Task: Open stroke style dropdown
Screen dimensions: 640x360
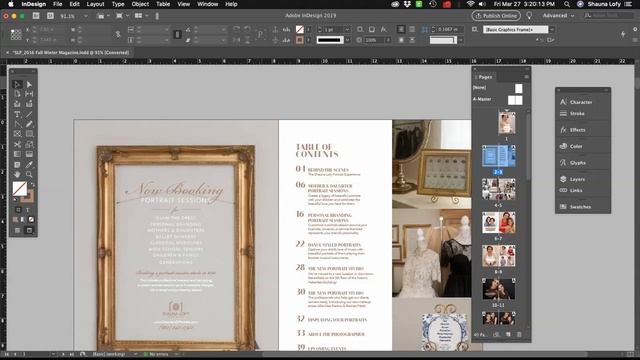Action: pos(347,40)
